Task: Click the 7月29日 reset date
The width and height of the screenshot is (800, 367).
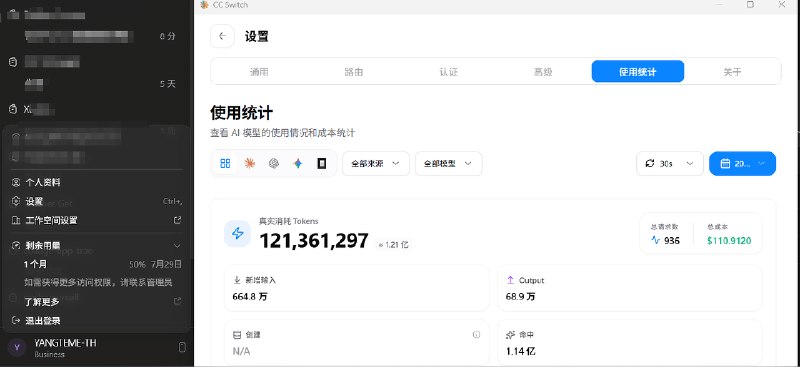Action: click(166, 264)
